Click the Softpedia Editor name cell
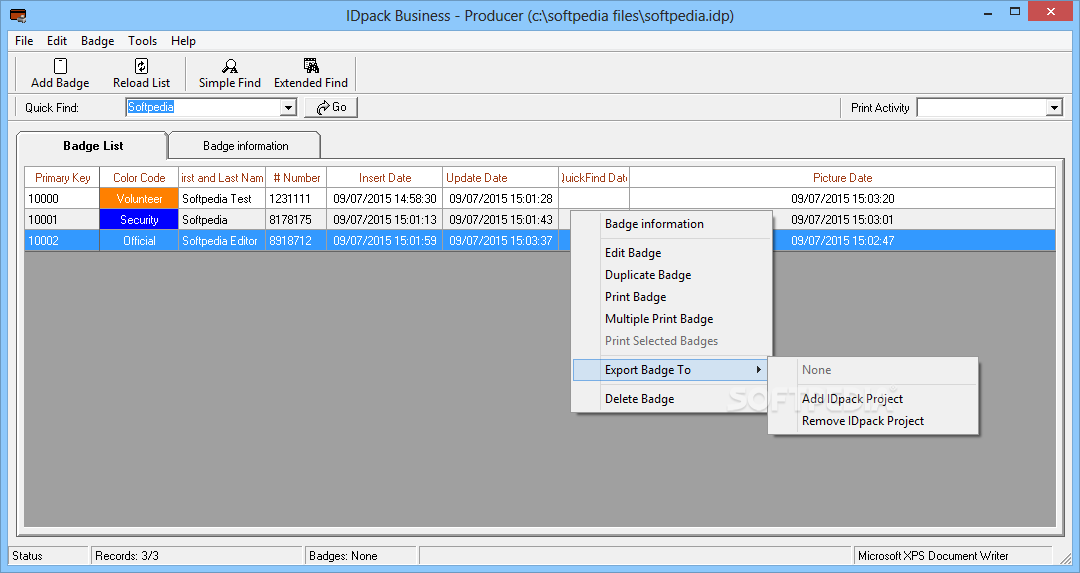 (x=222, y=241)
